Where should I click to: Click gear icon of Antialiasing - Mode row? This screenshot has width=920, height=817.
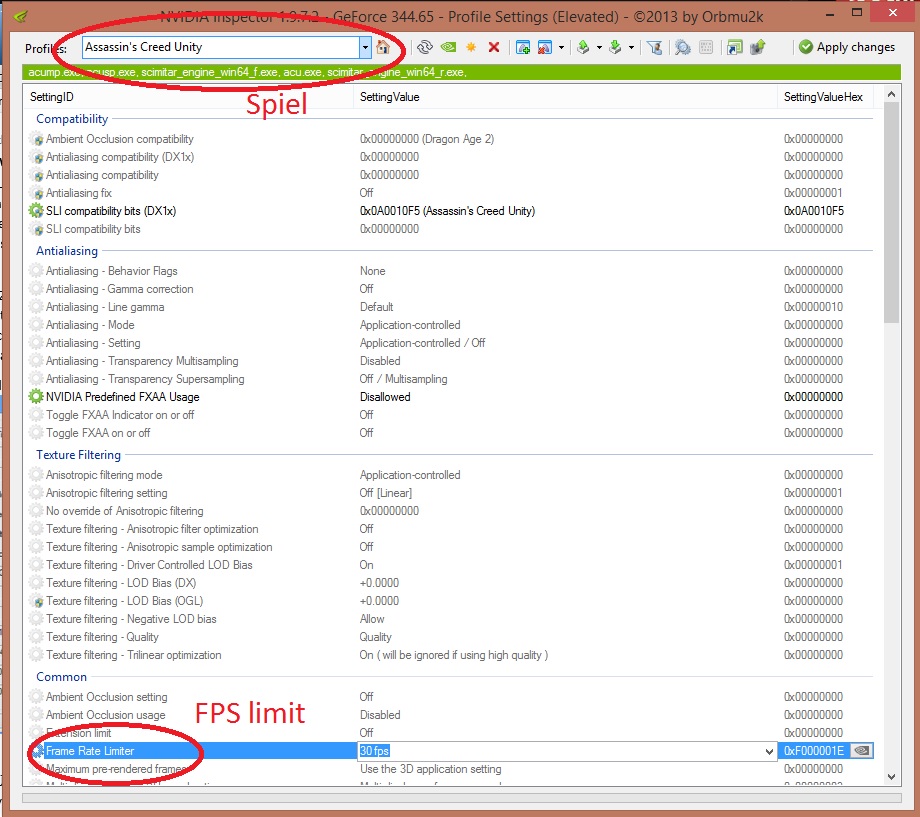pyautogui.click(x=36, y=325)
